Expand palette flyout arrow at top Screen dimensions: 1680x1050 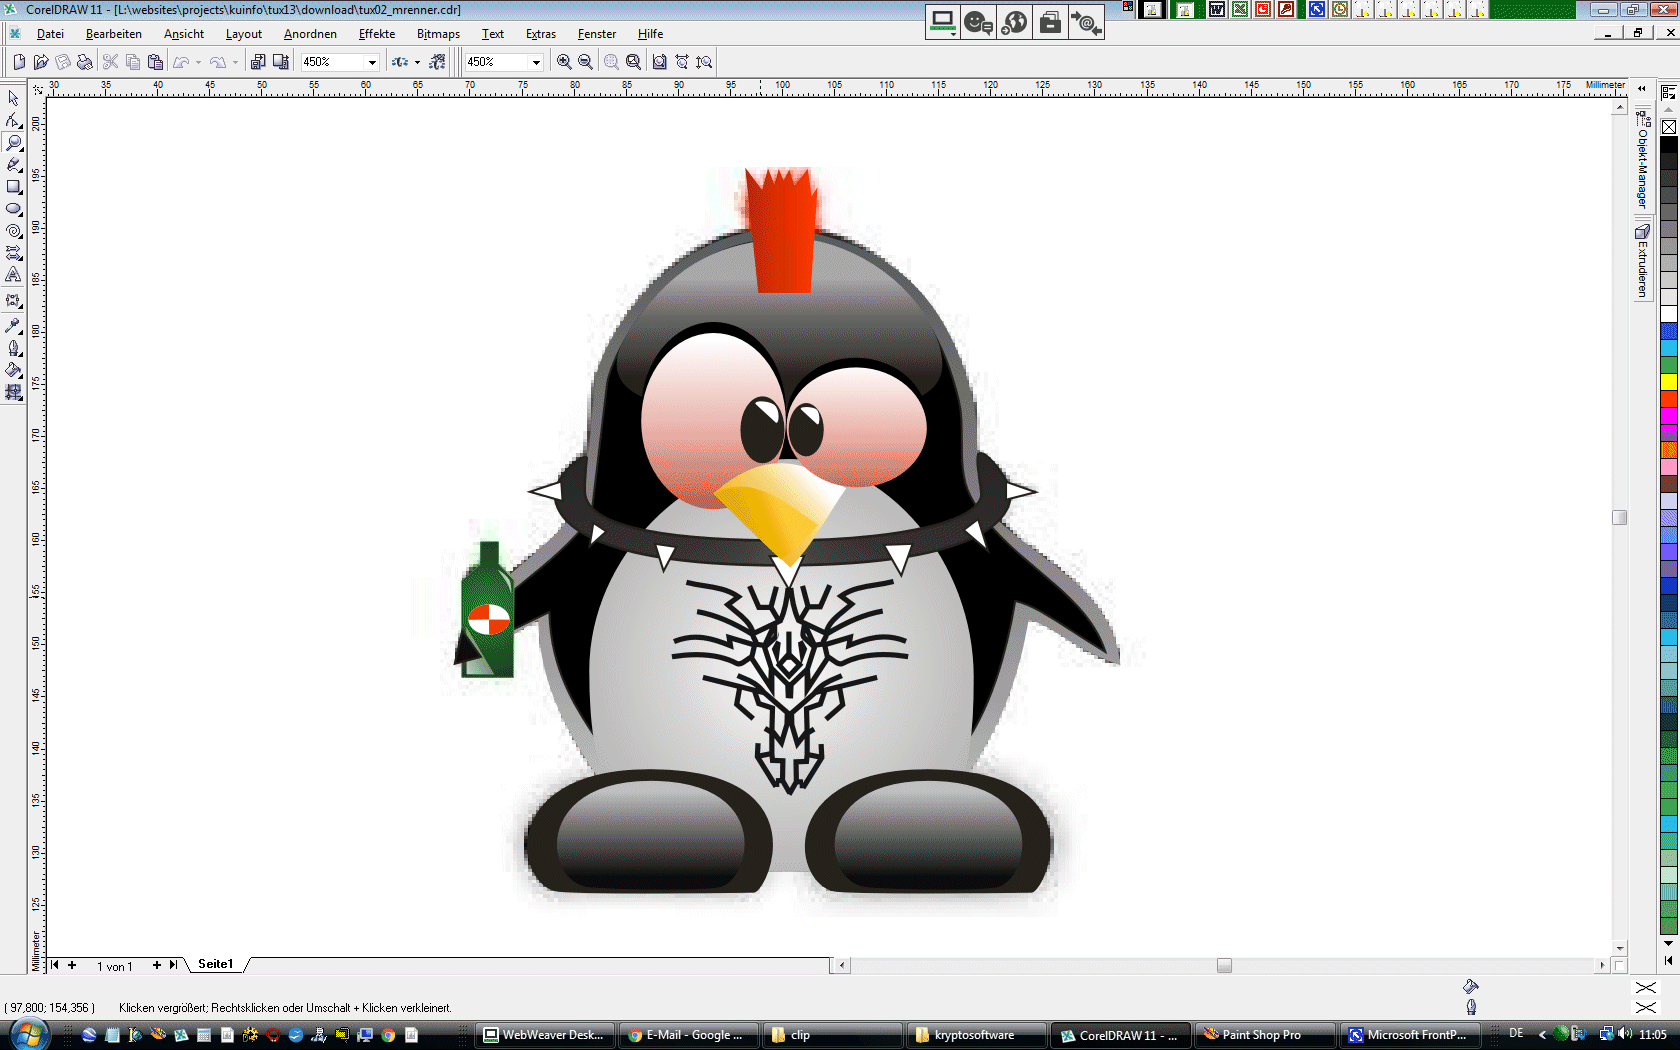tap(1668, 92)
